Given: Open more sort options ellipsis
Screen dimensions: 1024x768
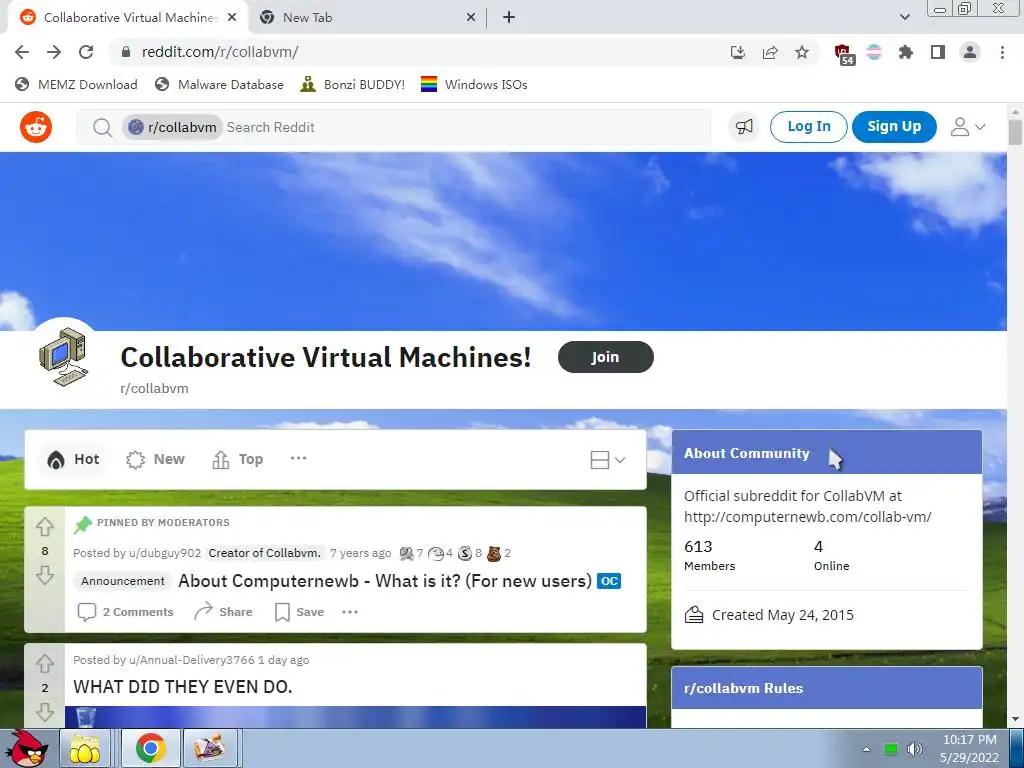Looking at the screenshot, I should 298,458.
